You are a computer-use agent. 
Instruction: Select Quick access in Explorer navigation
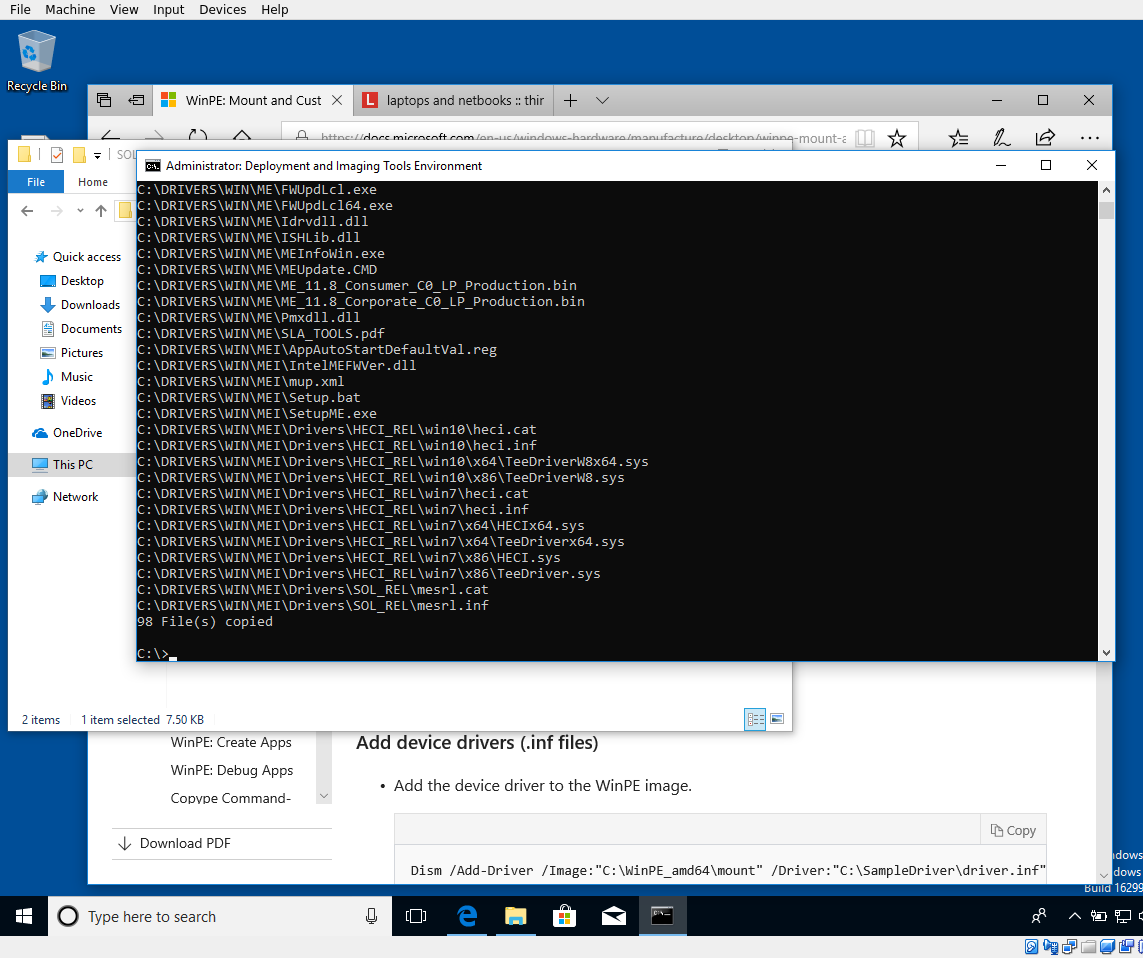coord(87,257)
